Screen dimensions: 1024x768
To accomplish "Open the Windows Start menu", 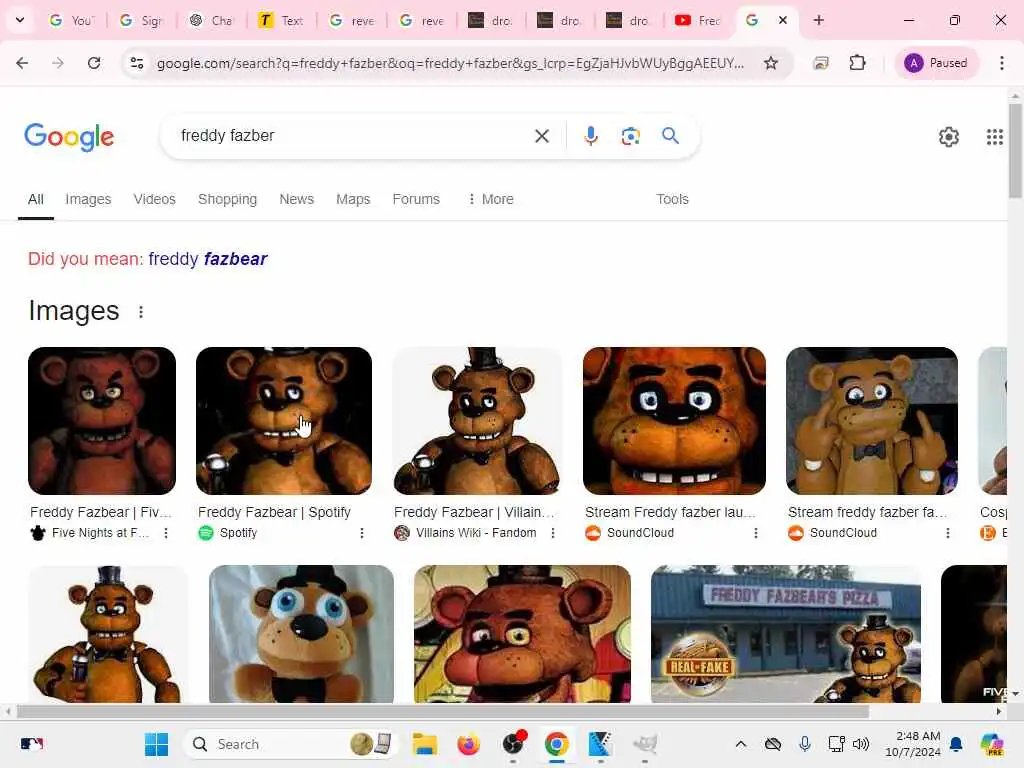I will click(x=157, y=744).
